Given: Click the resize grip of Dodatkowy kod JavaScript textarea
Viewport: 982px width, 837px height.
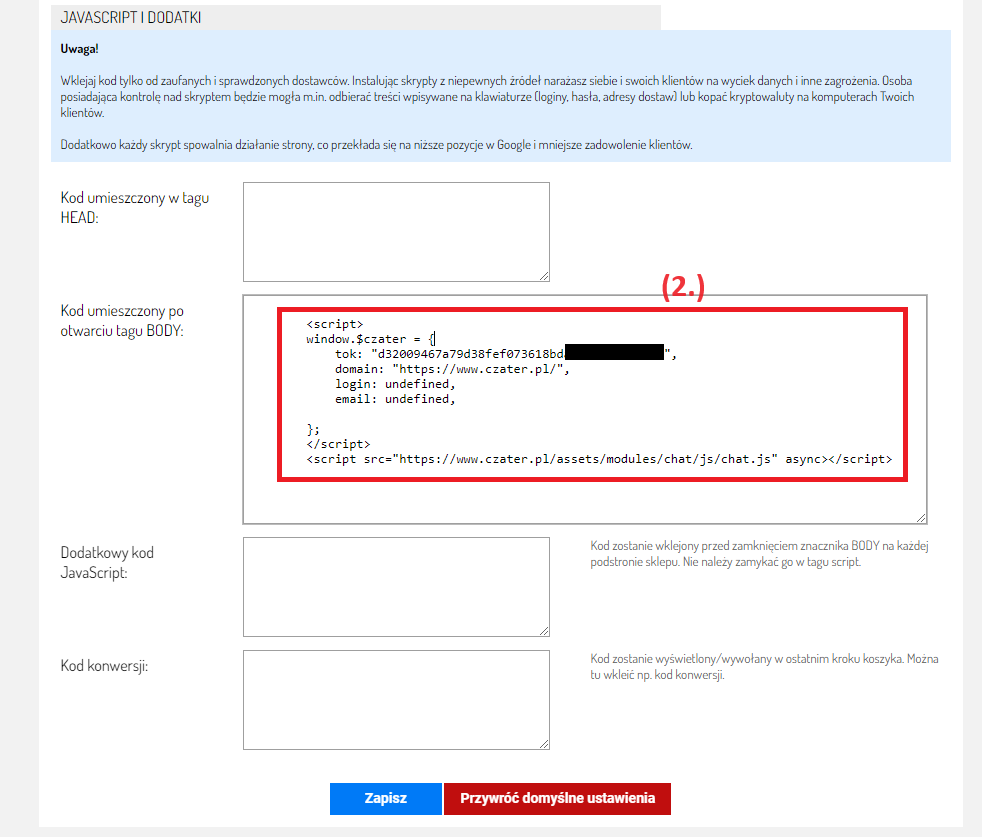Looking at the screenshot, I should (x=544, y=631).
